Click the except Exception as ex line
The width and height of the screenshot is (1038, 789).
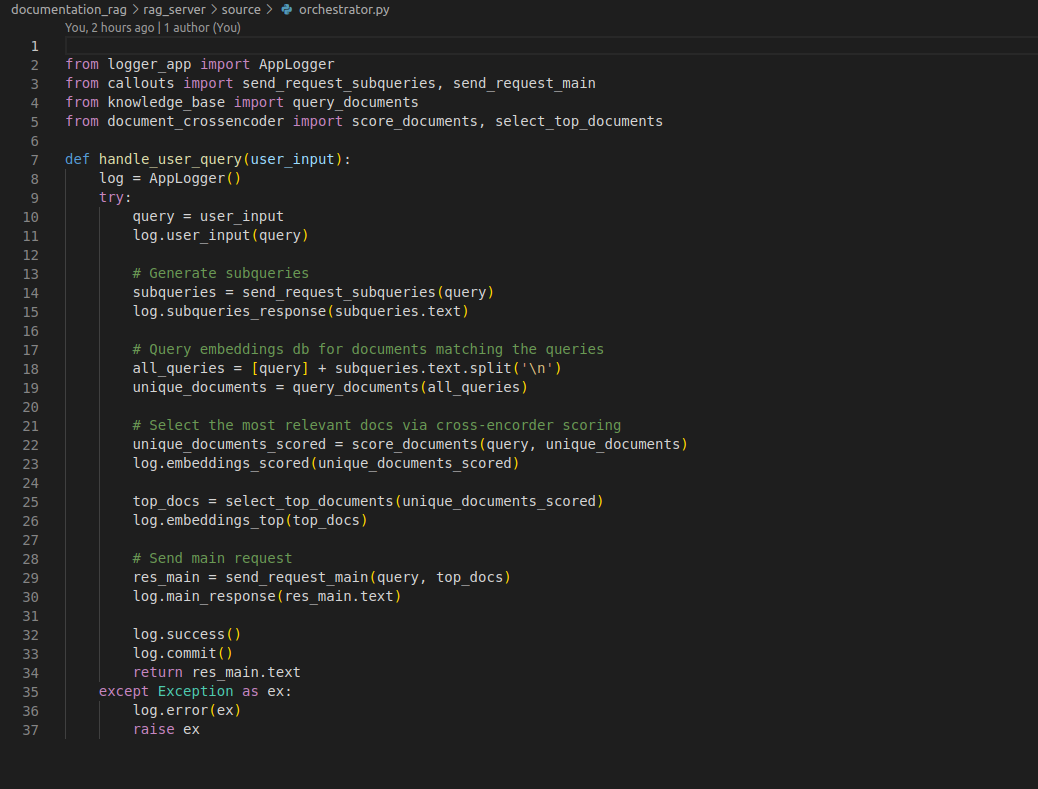pos(195,691)
